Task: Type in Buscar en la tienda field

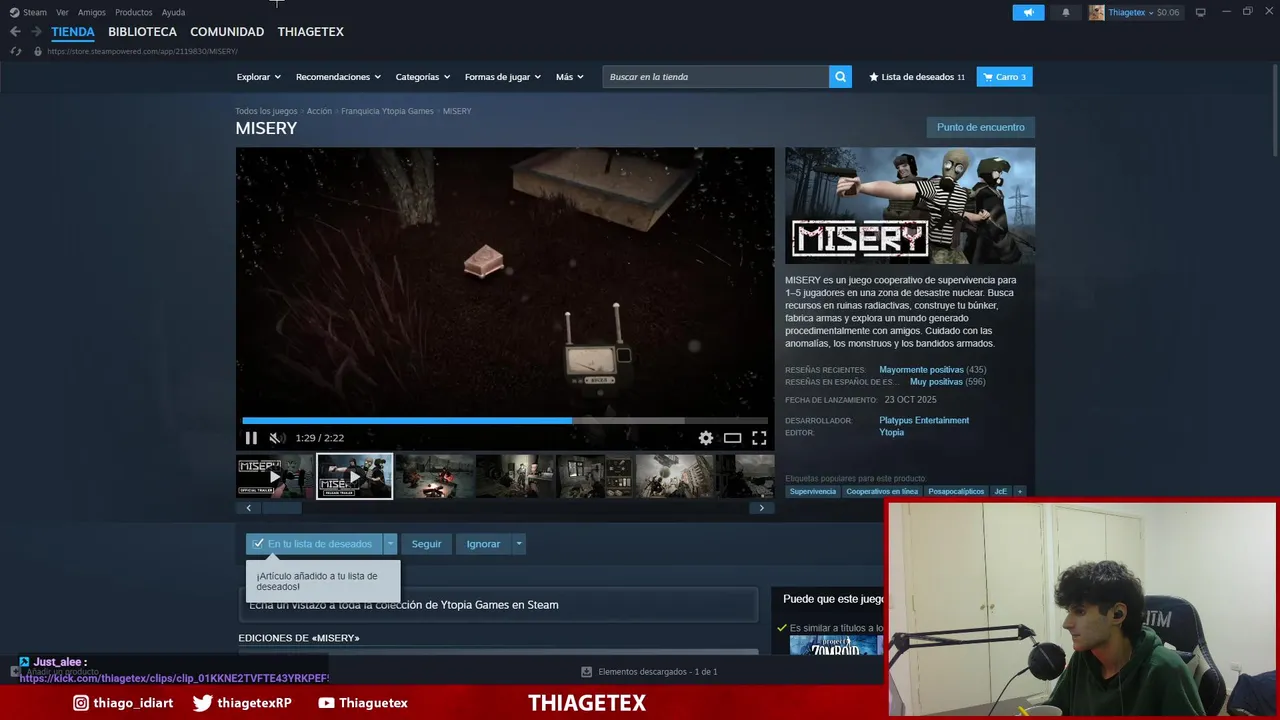Action: [x=716, y=77]
